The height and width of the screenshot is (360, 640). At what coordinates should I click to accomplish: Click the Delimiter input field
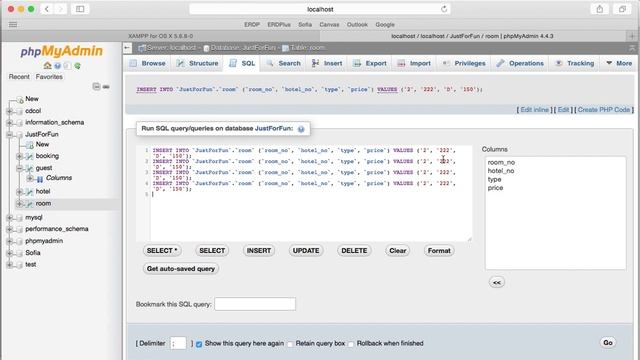coord(178,343)
